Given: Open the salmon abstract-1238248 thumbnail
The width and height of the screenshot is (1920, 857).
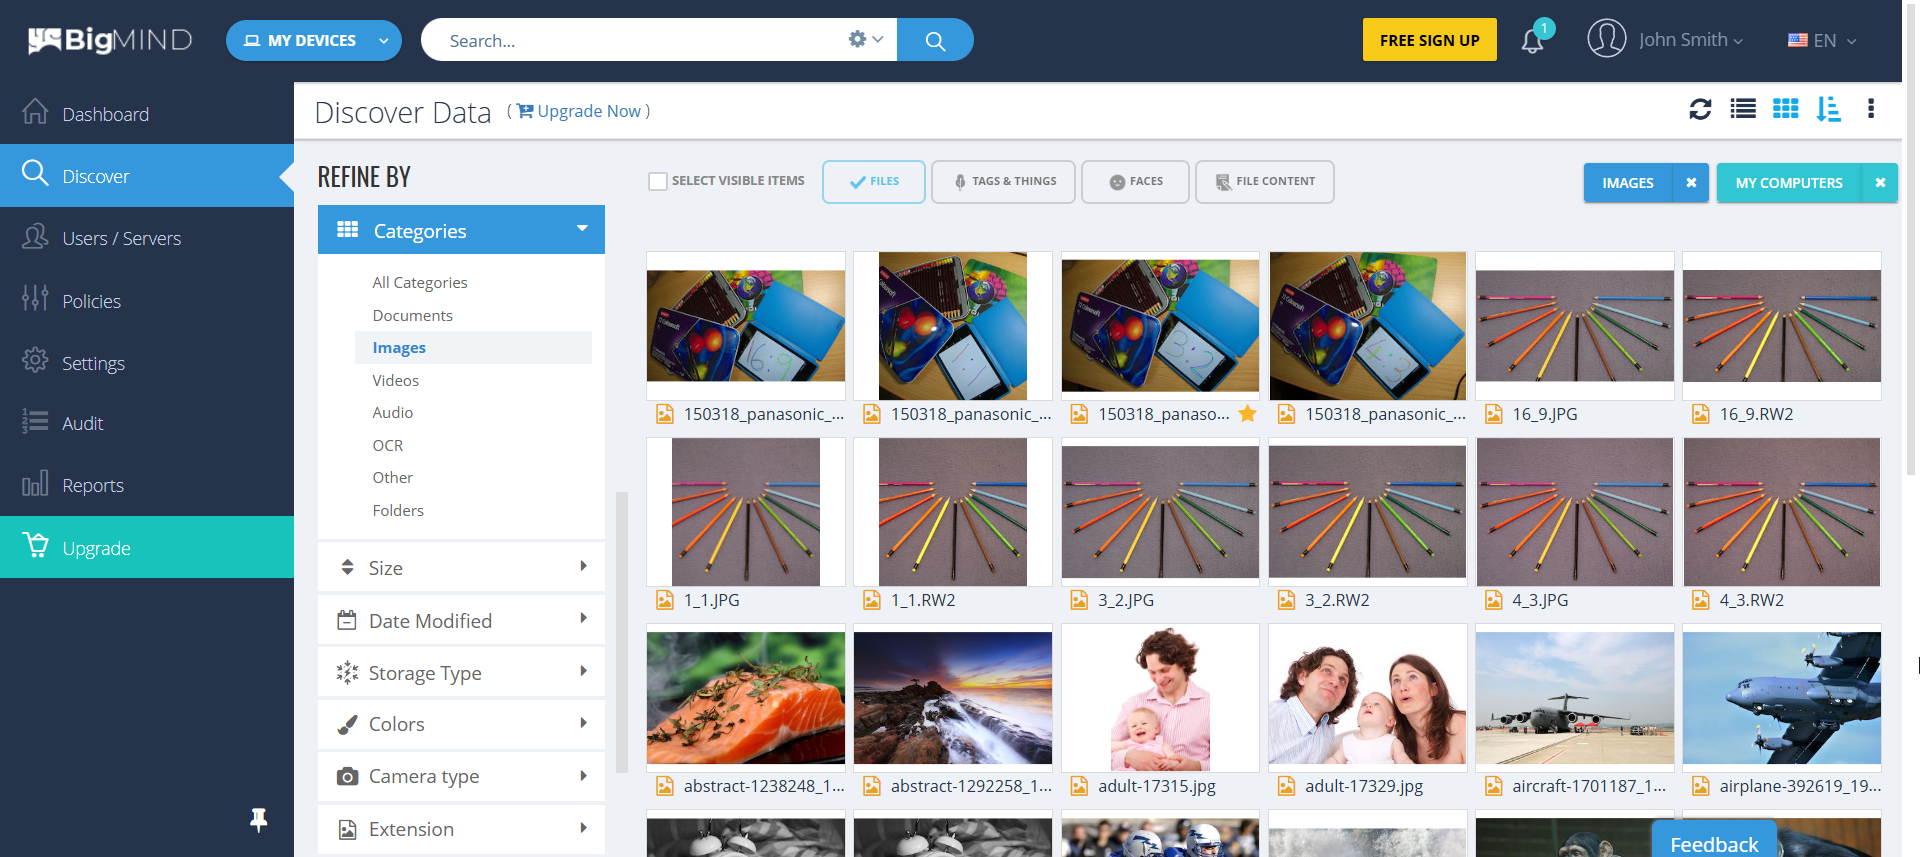Looking at the screenshot, I should tap(746, 697).
